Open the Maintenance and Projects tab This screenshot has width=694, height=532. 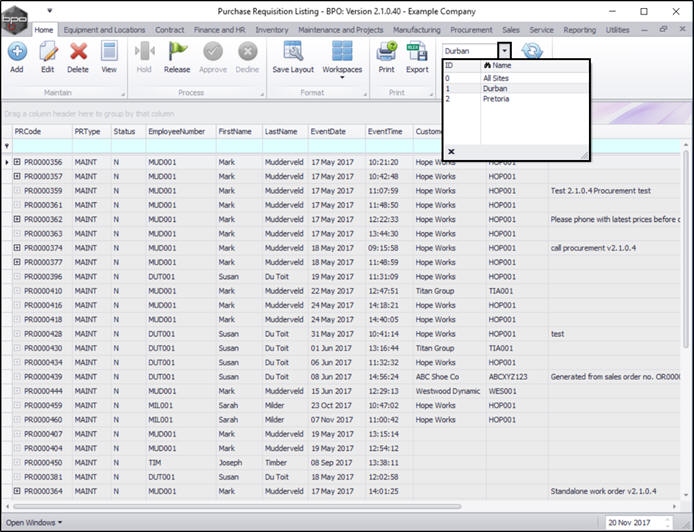(x=340, y=30)
